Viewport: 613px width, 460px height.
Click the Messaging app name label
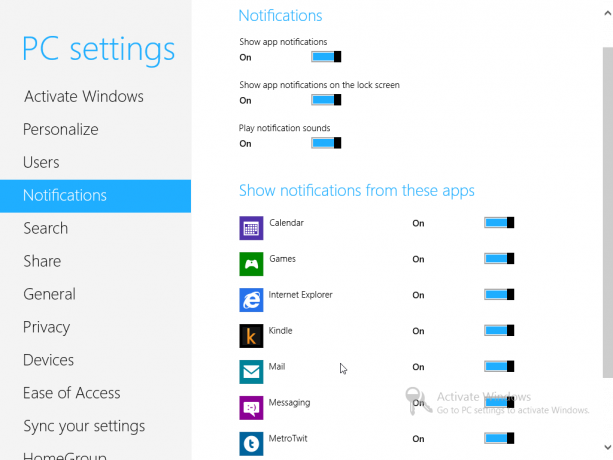coord(289,403)
